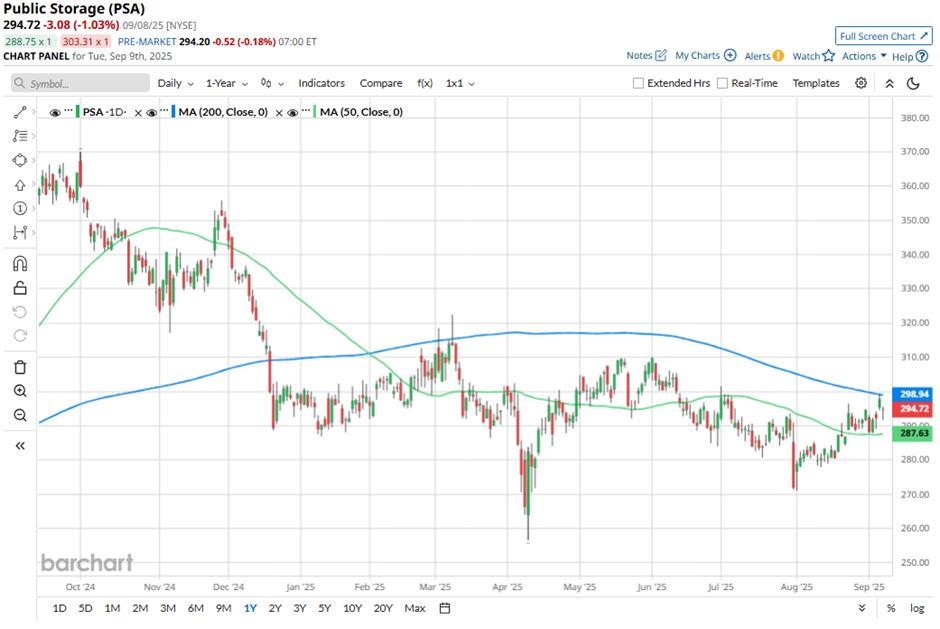Screen dimensions: 940x629
Task: Click the 298.94 MA price label
Action: [912, 394]
